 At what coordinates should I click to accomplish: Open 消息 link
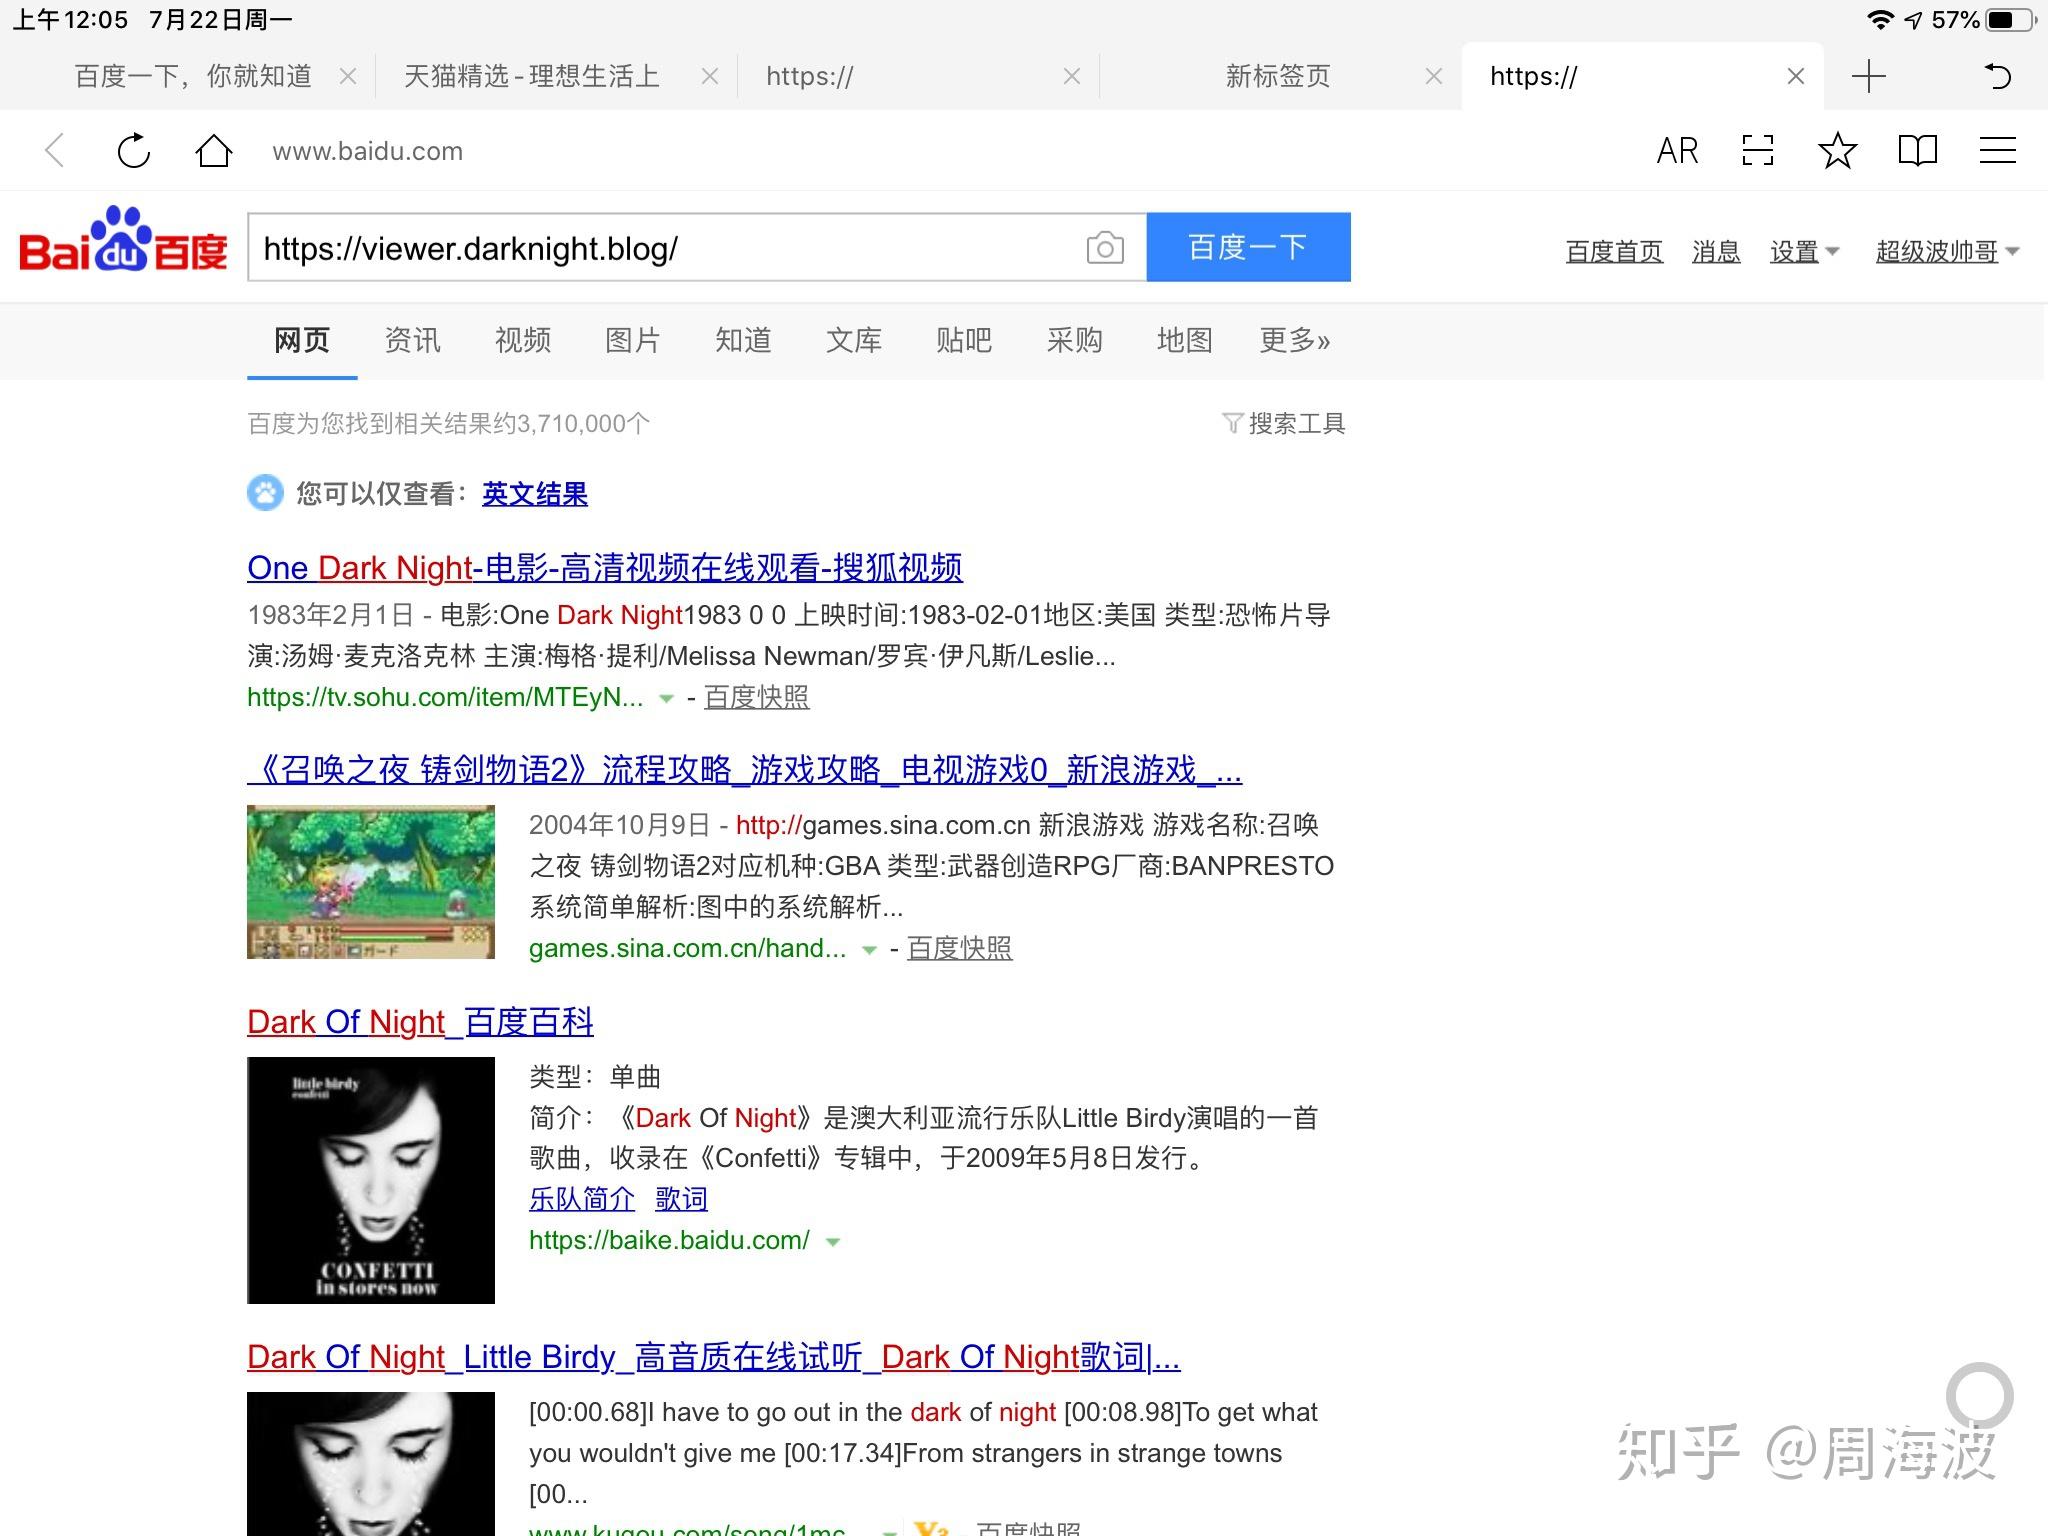[1716, 251]
